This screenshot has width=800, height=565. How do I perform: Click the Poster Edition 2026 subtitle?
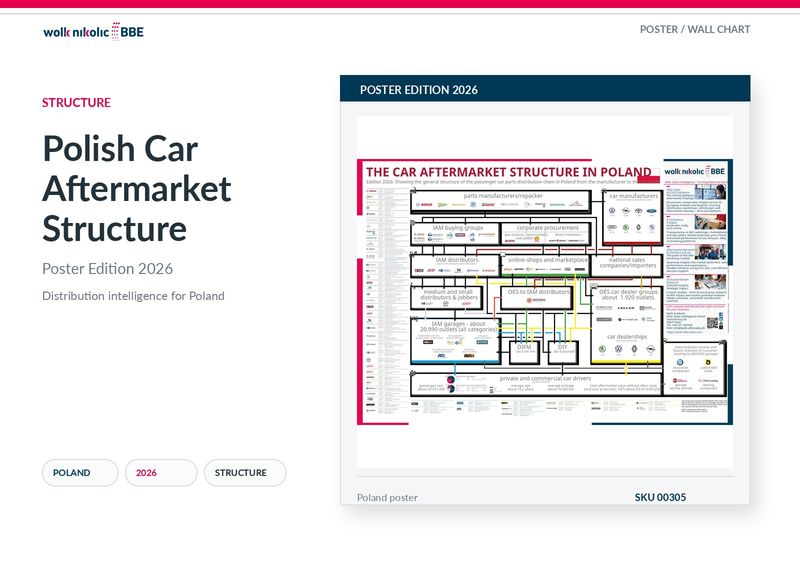click(x=107, y=268)
